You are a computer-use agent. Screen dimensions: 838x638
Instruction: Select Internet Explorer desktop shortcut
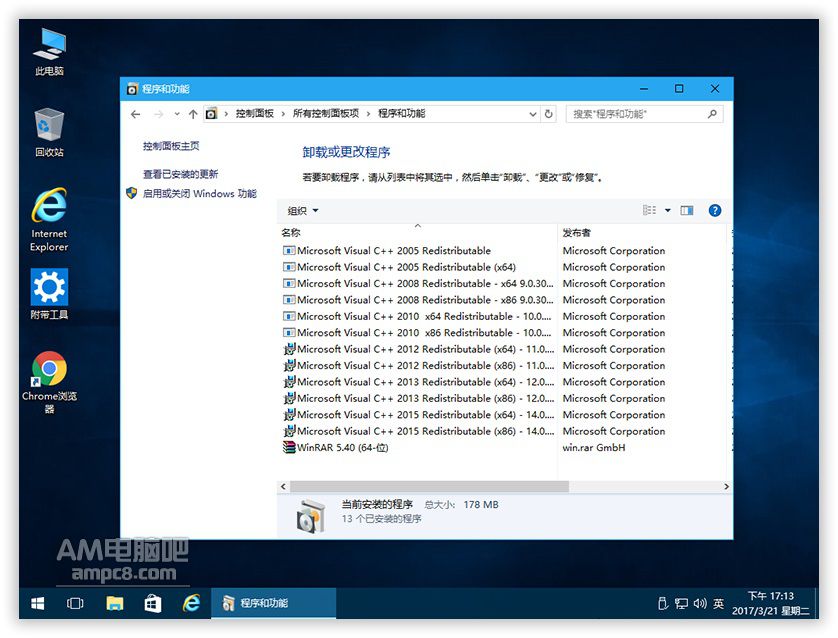pos(49,219)
